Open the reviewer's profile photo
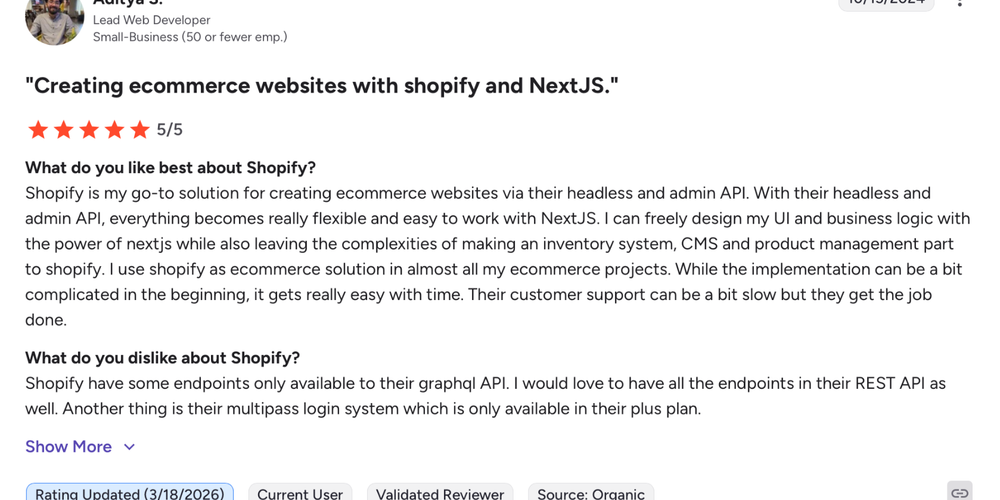The width and height of the screenshot is (1000, 500). point(54,20)
